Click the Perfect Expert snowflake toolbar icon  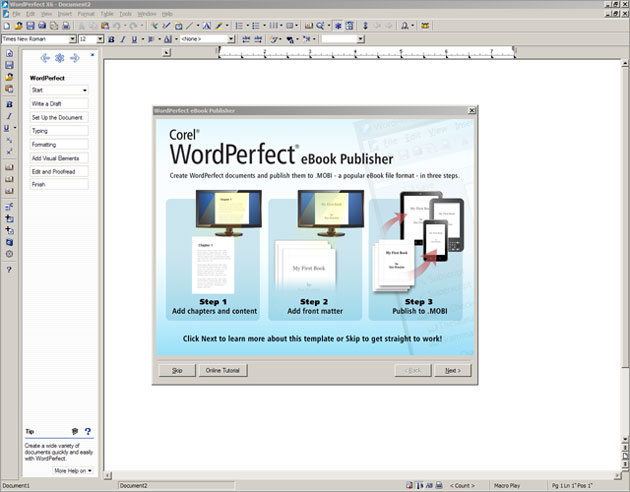click(338, 26)
